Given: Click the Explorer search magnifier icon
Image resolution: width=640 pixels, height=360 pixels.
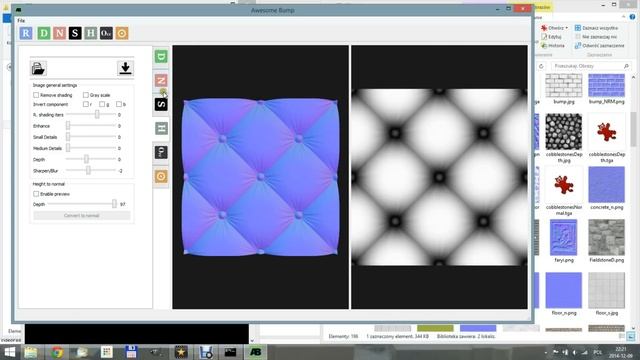Looking at the screenshot, I should point(626,66).
